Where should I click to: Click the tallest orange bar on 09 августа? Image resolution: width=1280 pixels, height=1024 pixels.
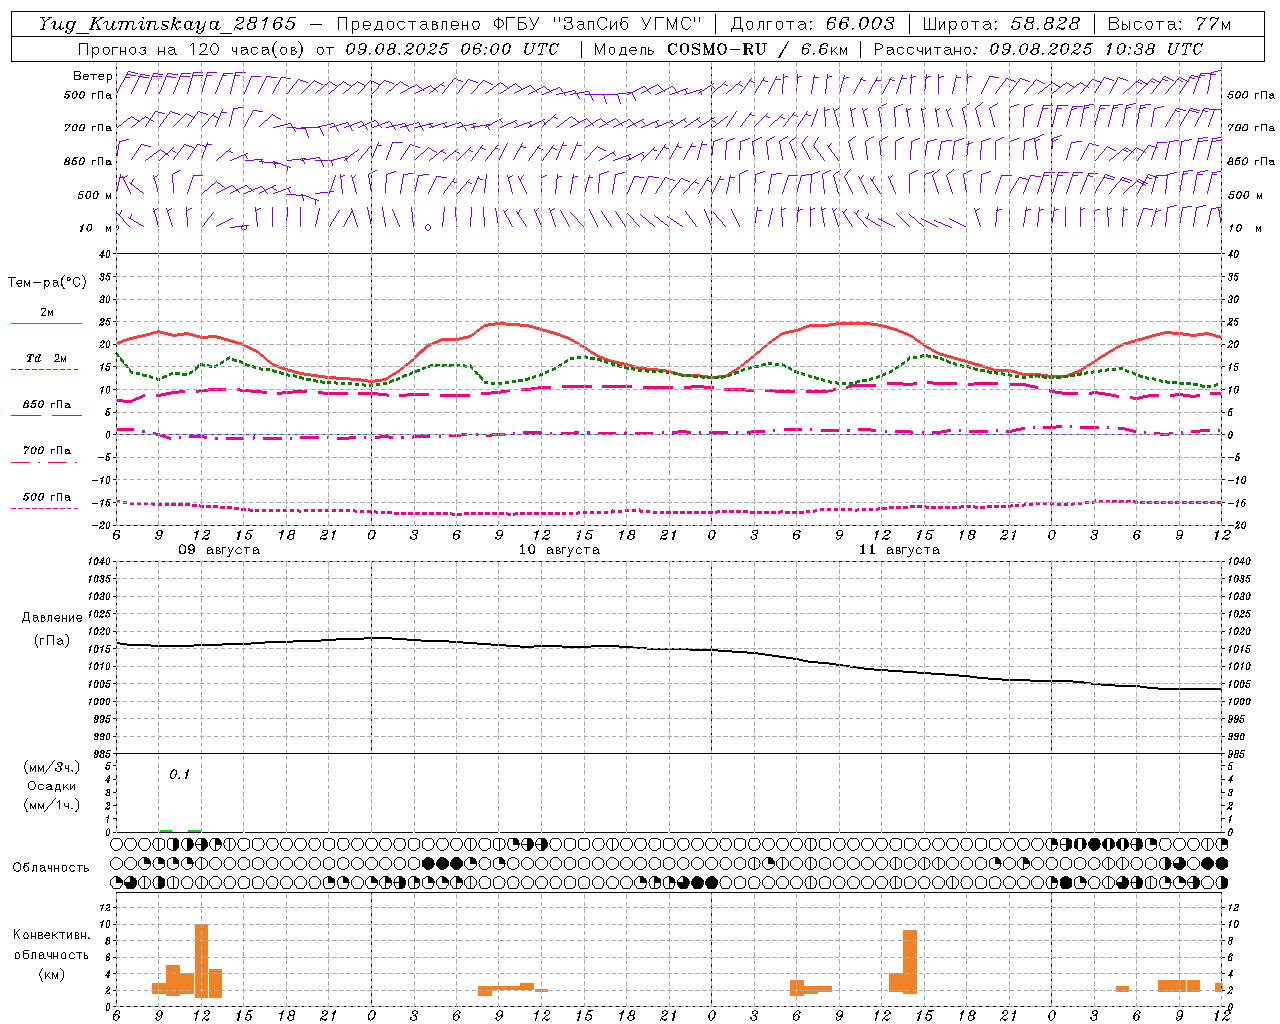(201, 961)
